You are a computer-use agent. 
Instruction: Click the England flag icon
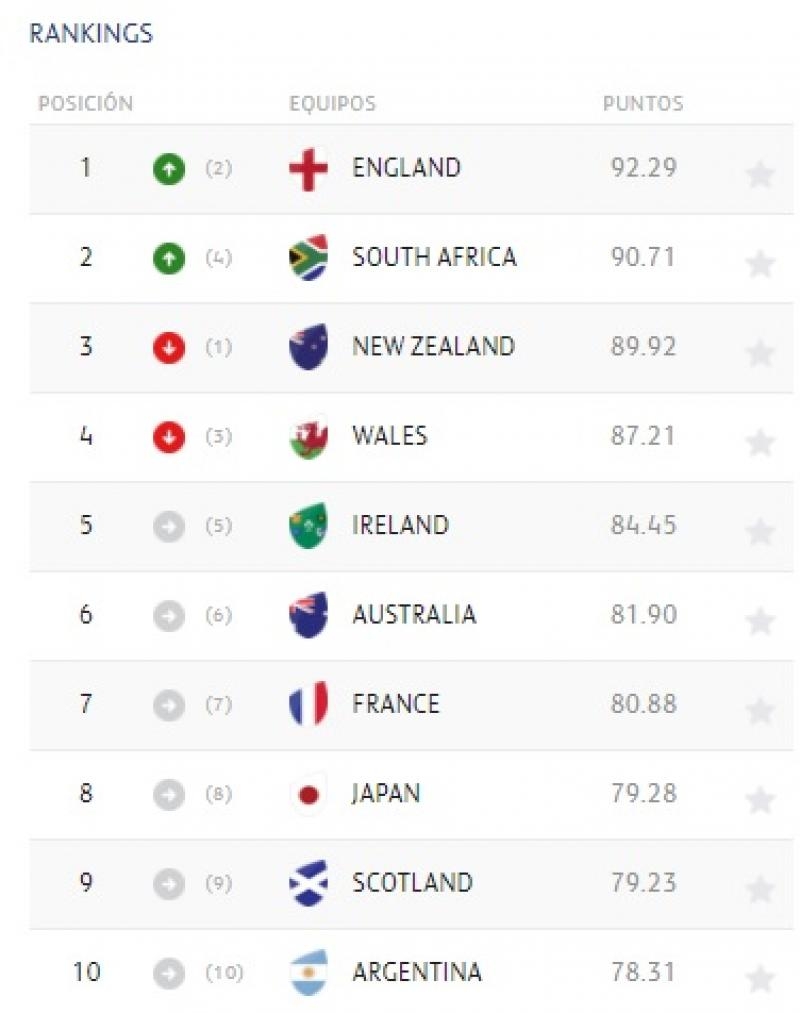coord(308,169)
